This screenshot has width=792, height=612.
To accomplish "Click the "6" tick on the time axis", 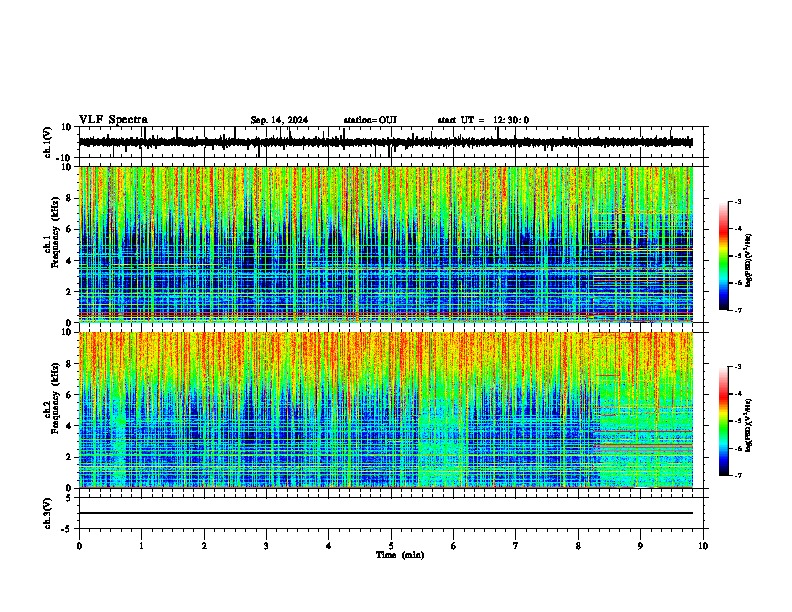I will (x=454, y=546).
